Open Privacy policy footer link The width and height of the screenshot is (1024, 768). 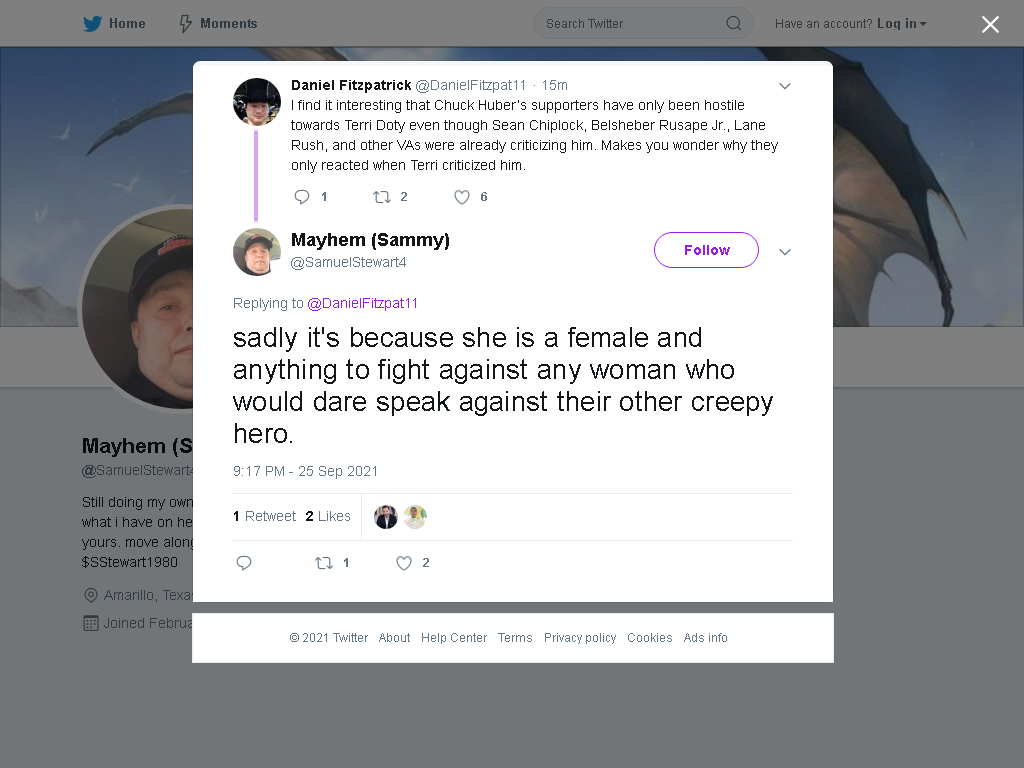tap(580, 637)
